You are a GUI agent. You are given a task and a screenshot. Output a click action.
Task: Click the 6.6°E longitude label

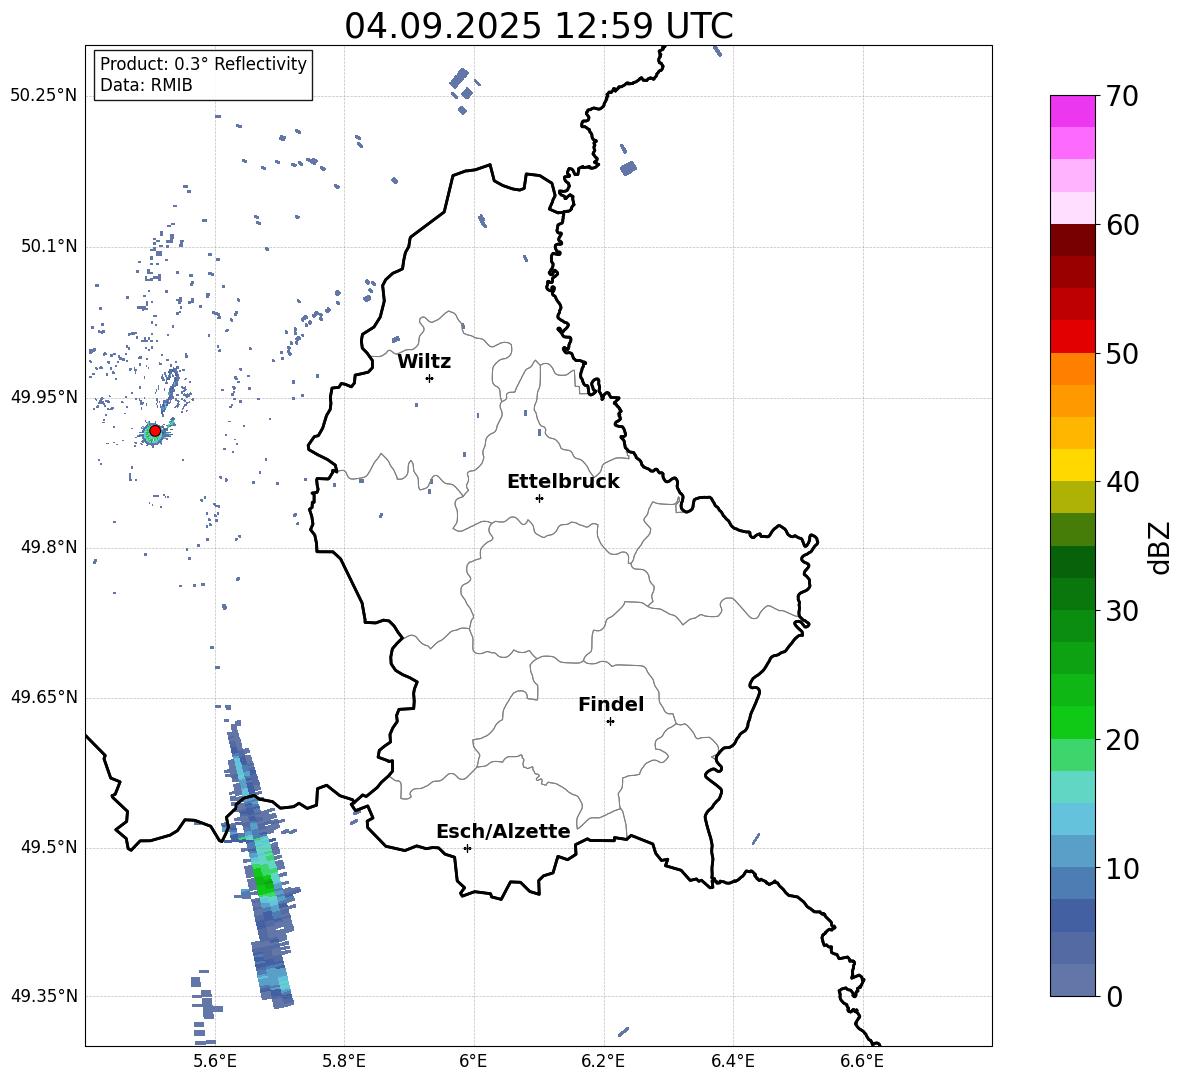[x=862, y=1061]
